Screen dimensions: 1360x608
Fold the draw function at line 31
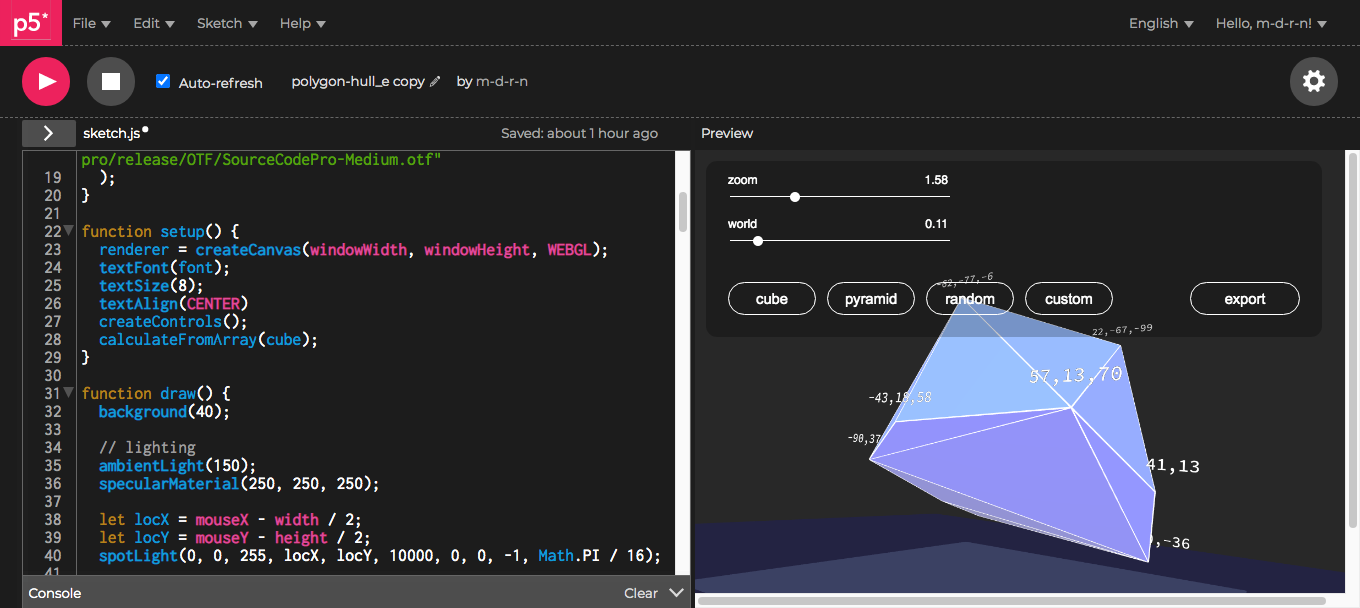[x=69, y=393]
